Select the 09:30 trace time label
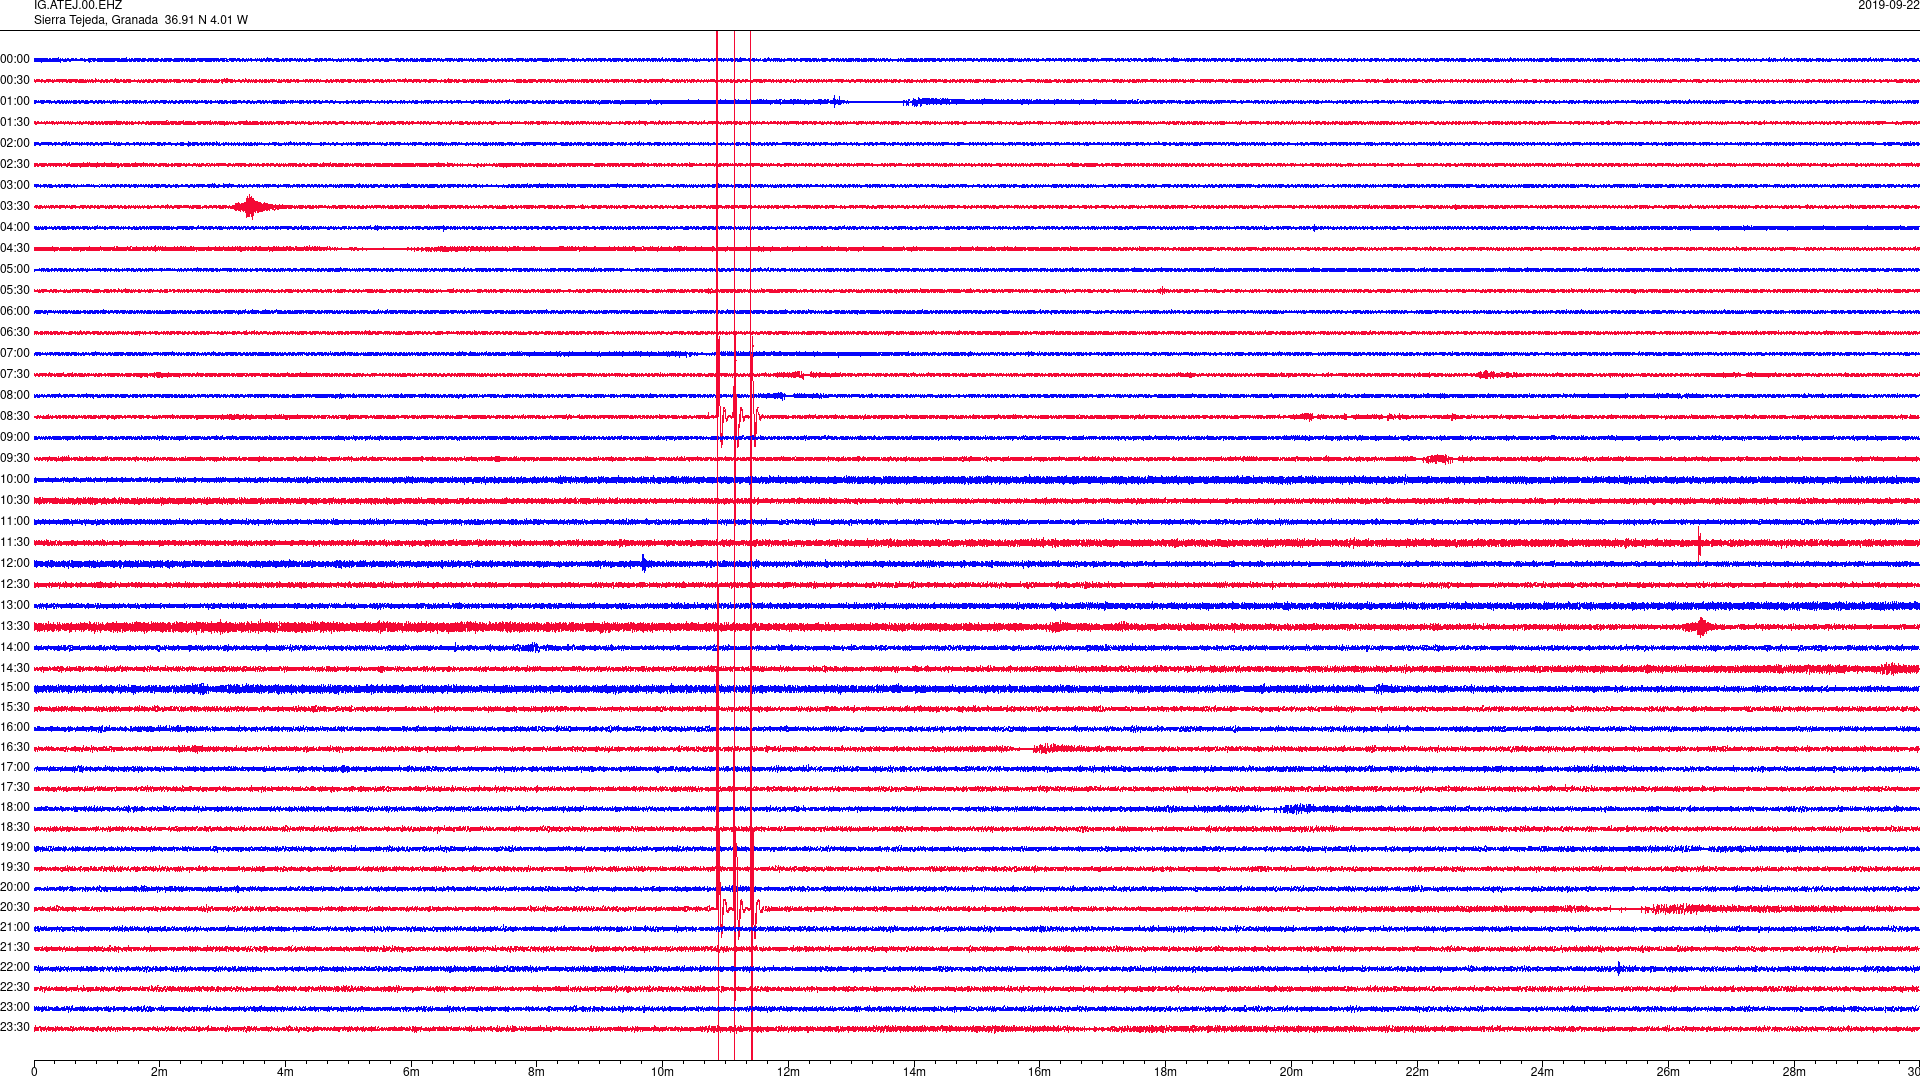1920x1080 pixels. point(15,458)
